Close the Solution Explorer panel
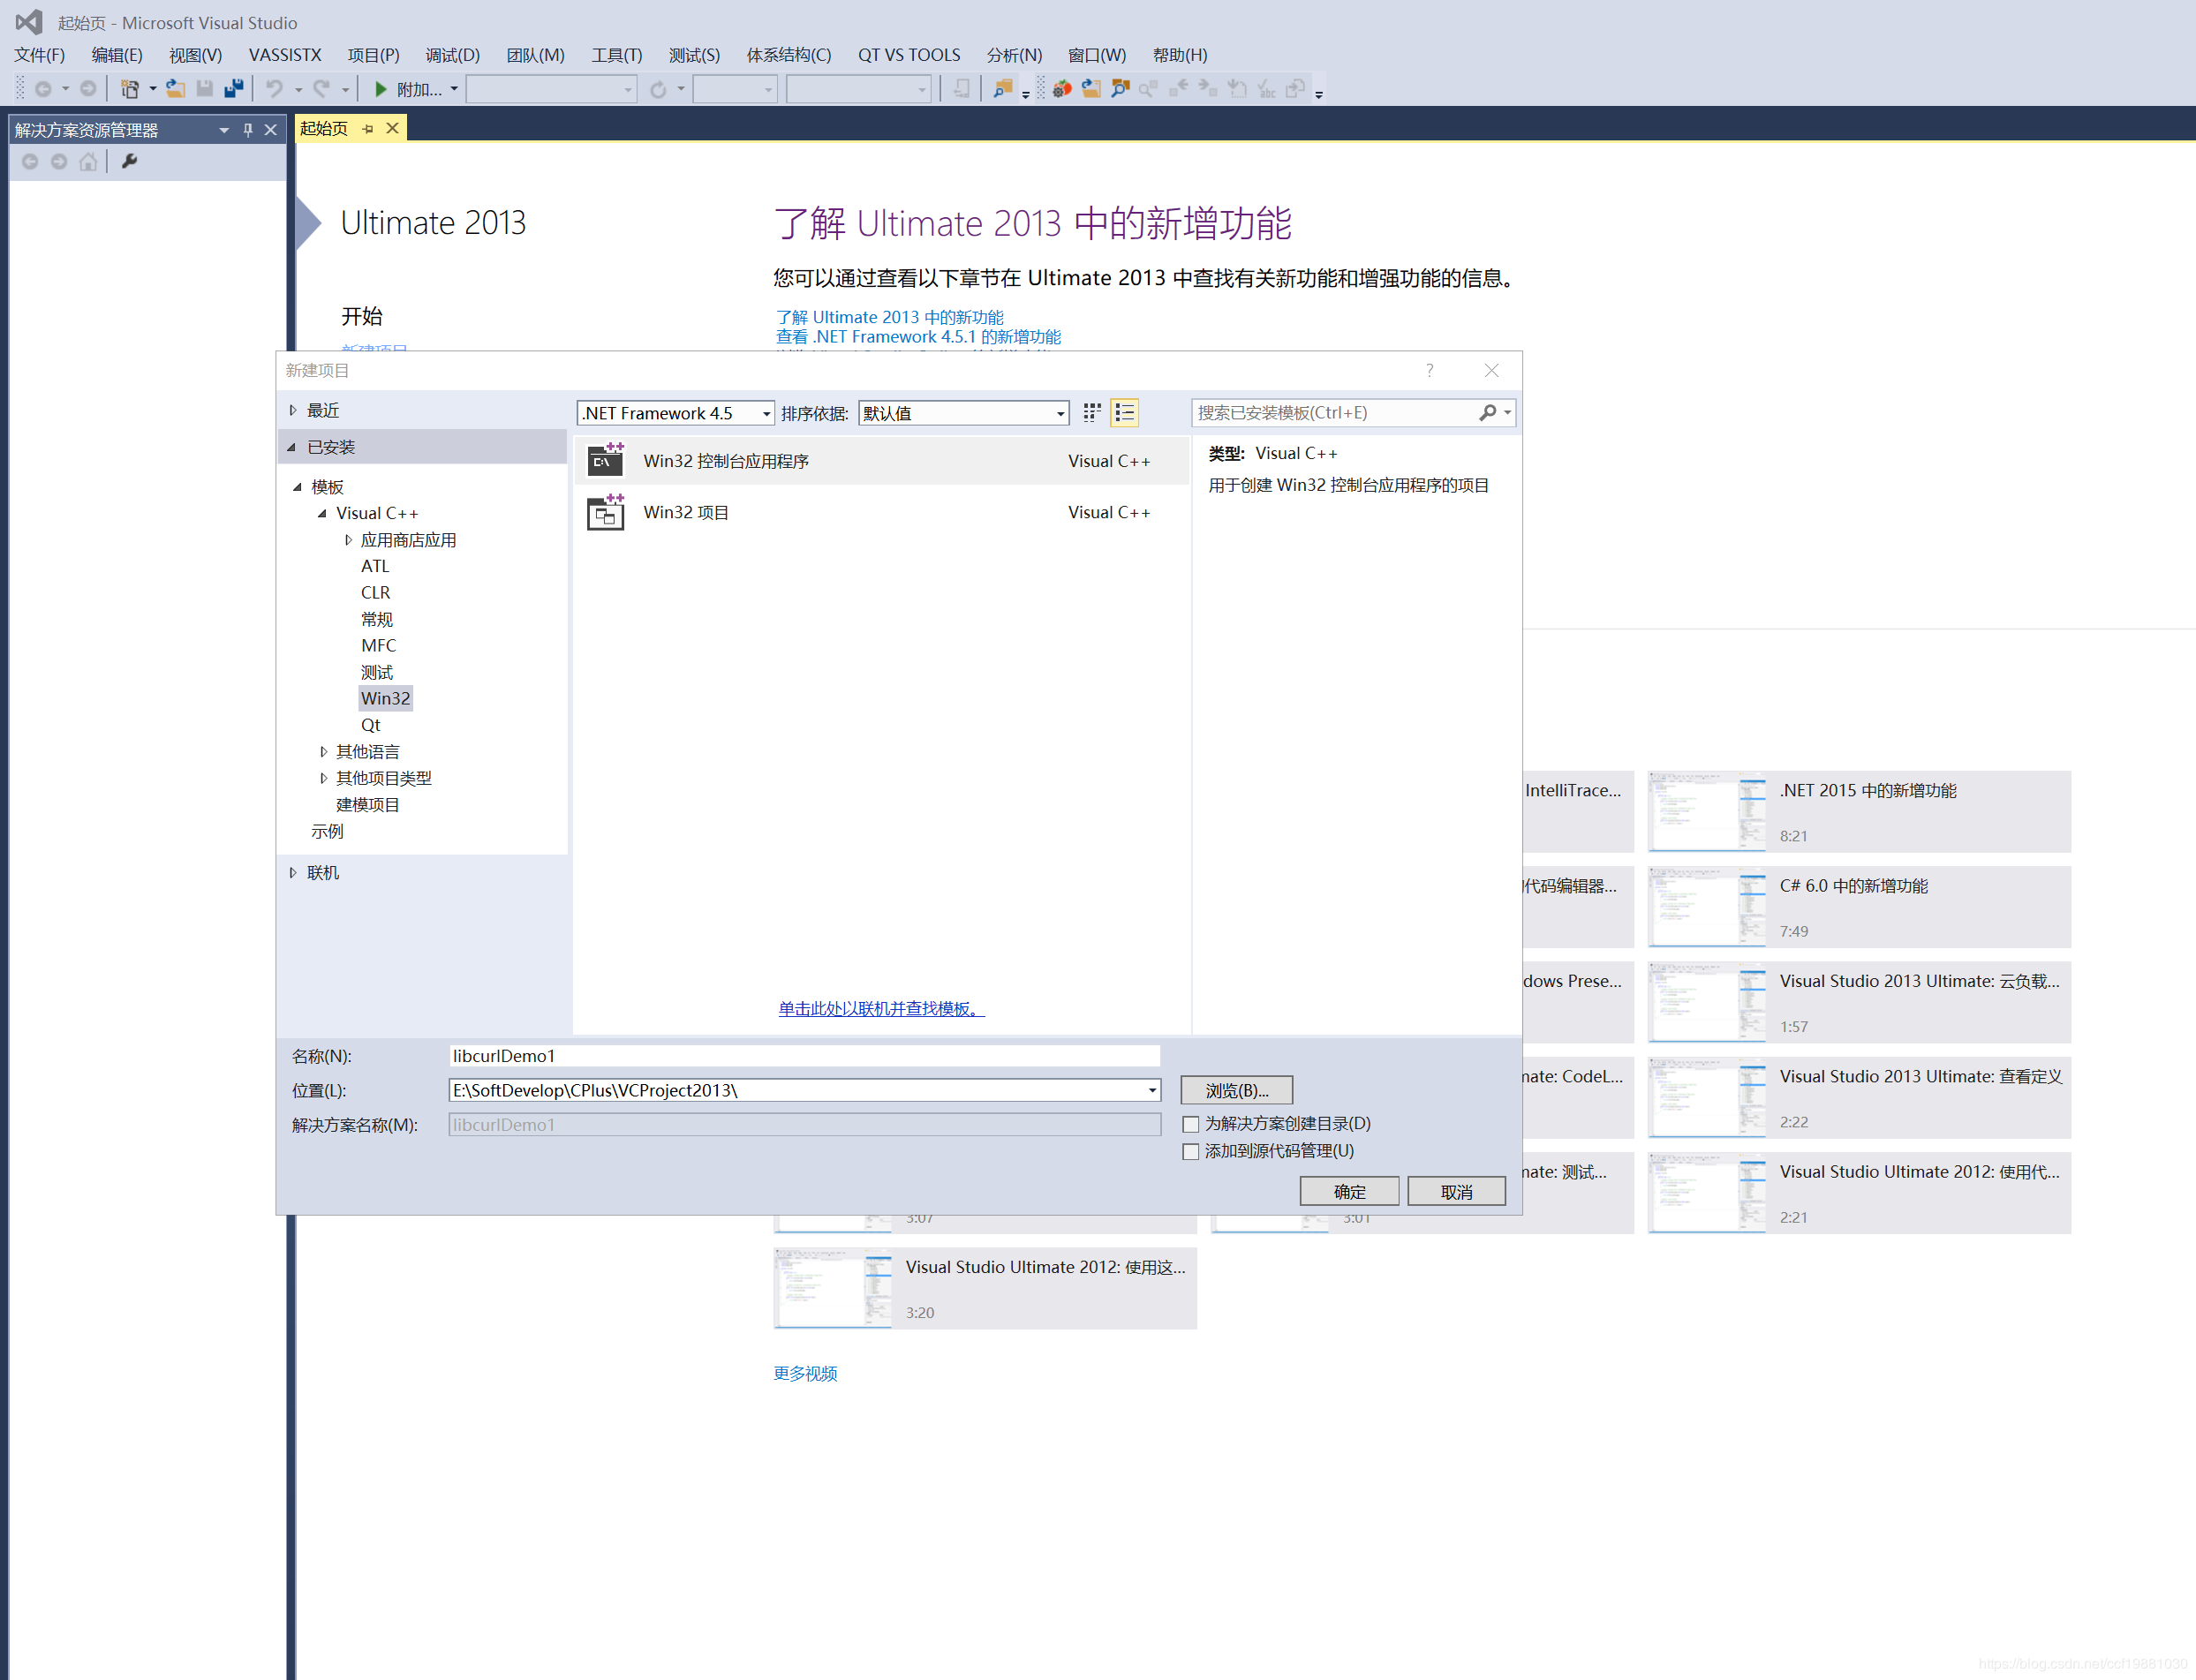Screen dimensions: 2196x1680 (270, 130)
